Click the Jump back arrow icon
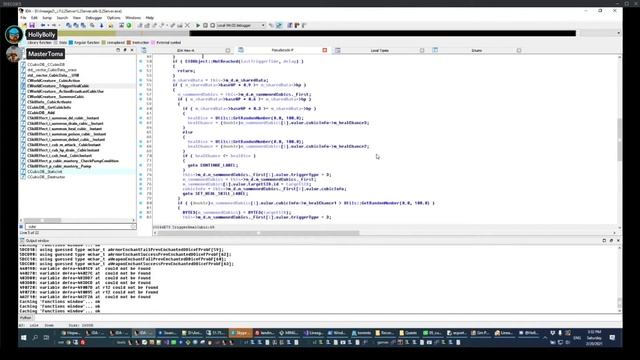 click(43, 25)
